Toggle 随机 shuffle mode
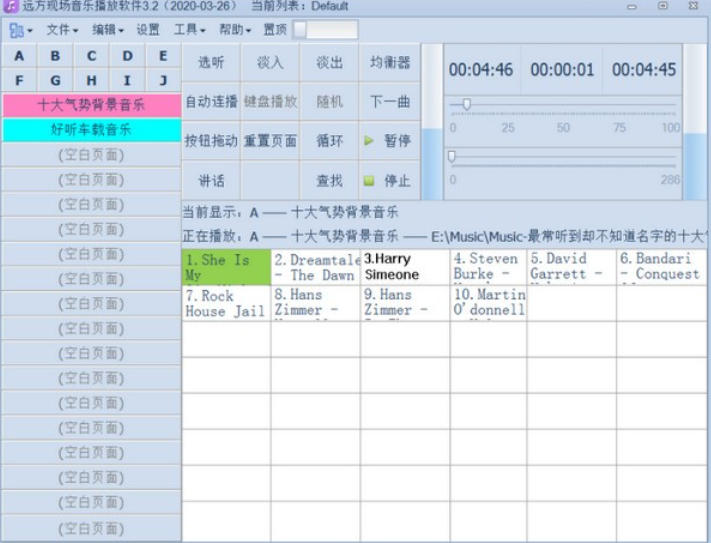This screenshot has height=543, width=711. [x=329, y=102]
